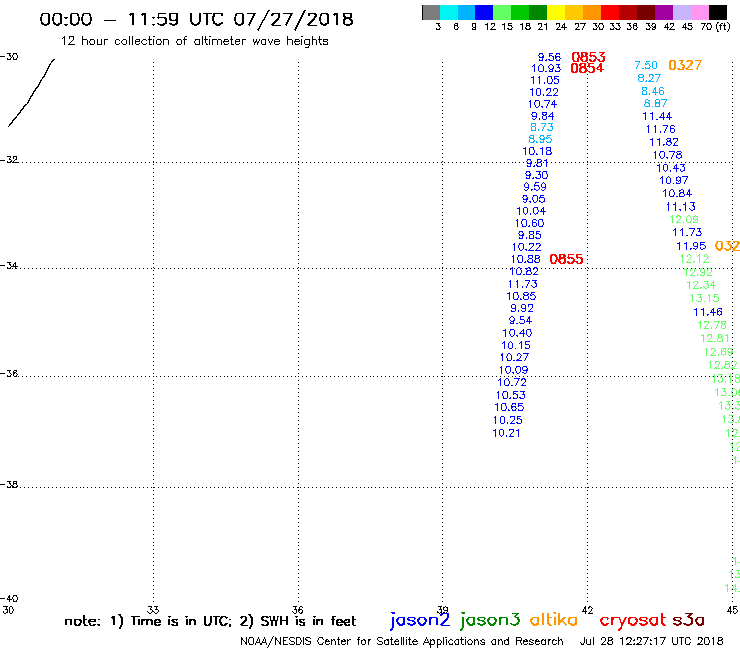This screenshot has width=740, height=650.
Task: Click the 36 longitude axis label
Action: pos(297,610)
